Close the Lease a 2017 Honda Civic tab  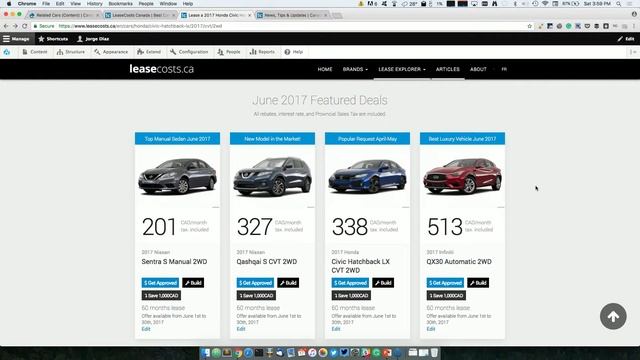tap(250, 15)
